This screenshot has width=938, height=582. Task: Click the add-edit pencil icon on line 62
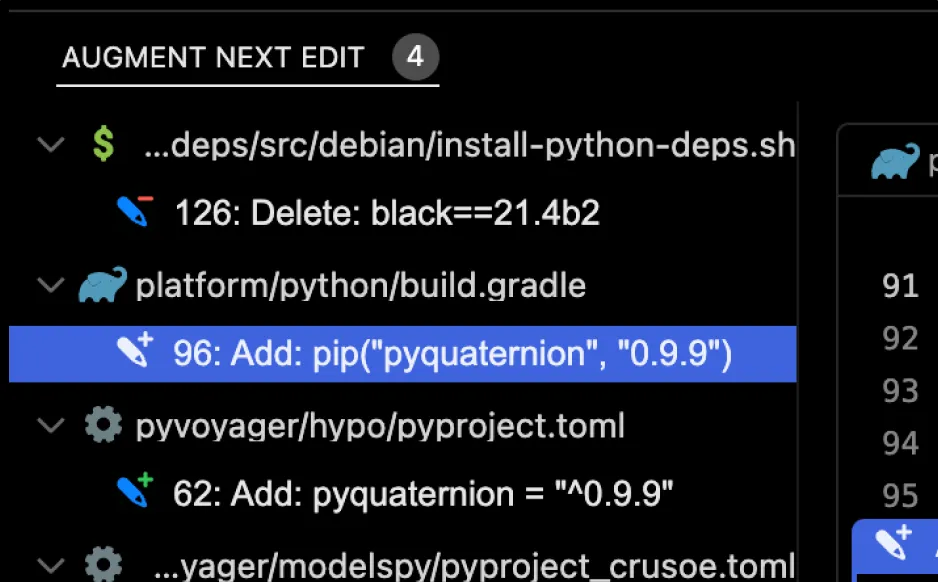(134, 490)
